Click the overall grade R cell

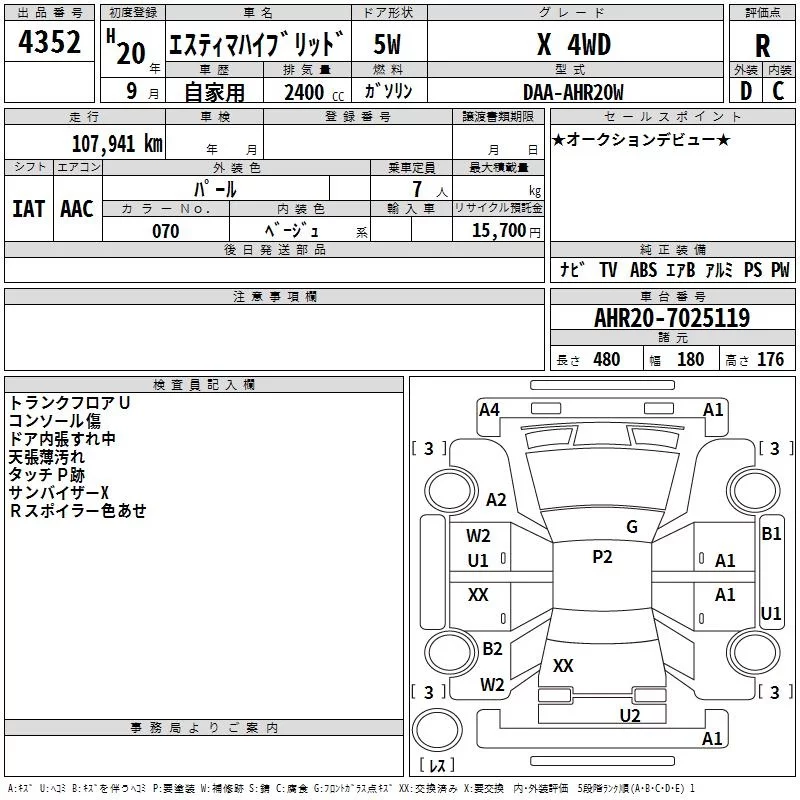[762, 46]
